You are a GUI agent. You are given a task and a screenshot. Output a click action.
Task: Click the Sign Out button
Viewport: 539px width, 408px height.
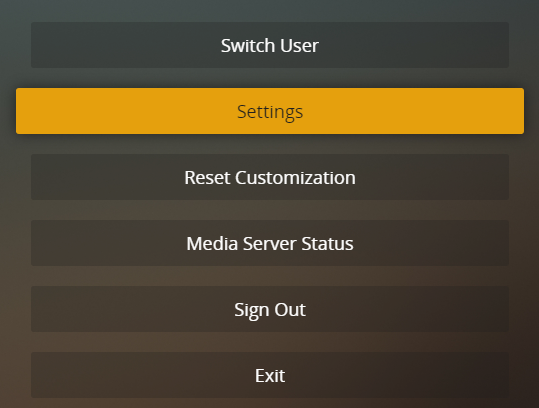coord(270,309)
